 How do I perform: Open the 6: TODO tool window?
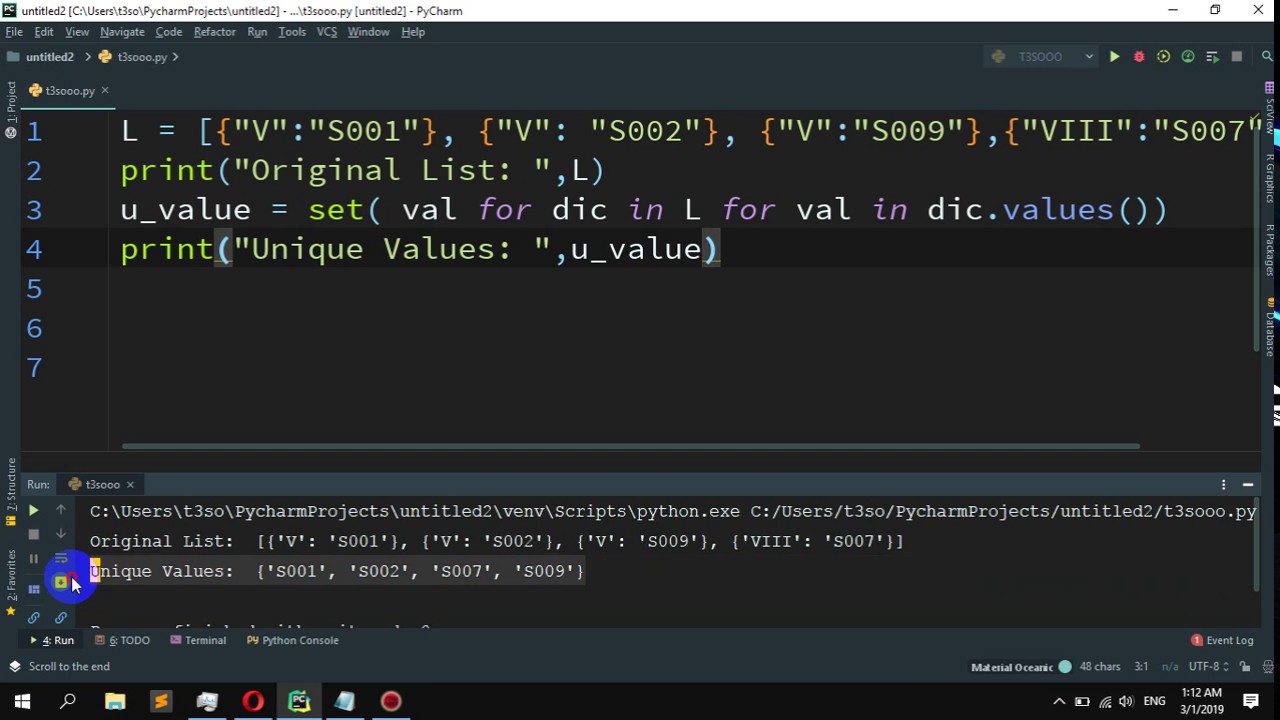pyautogui.click(x=122, y=640)
